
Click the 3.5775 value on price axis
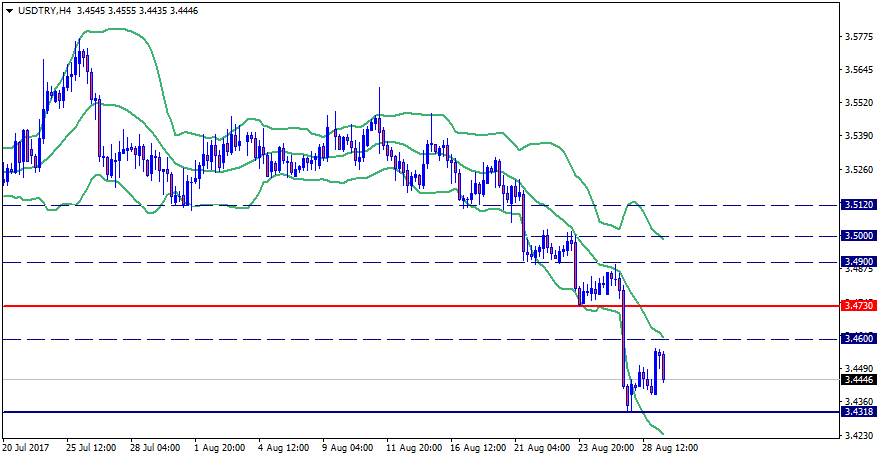(859, 37)
